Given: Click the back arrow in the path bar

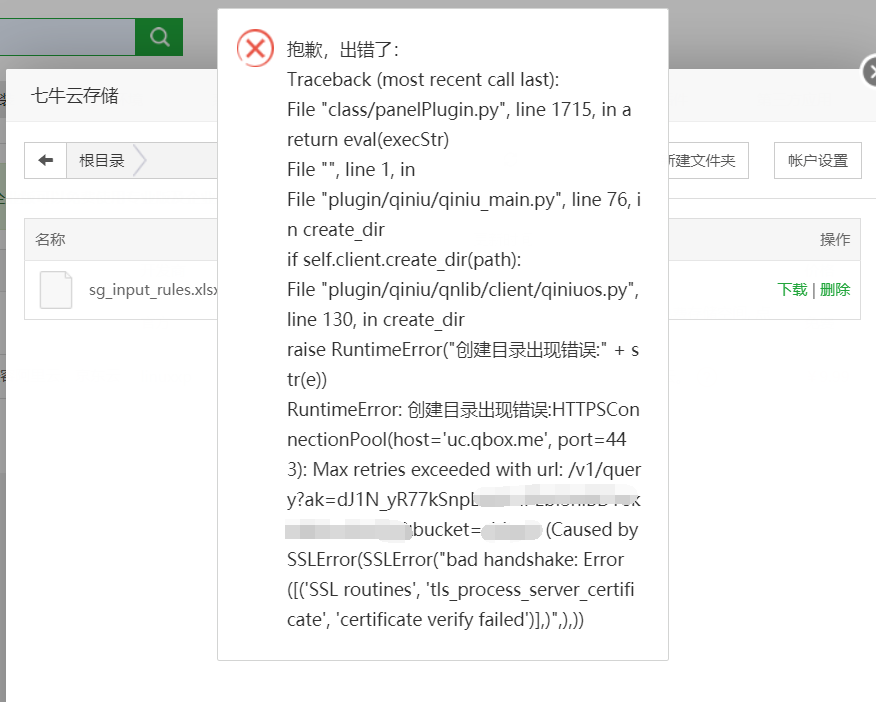Looking at the screenshot, I should click(46, 161).
